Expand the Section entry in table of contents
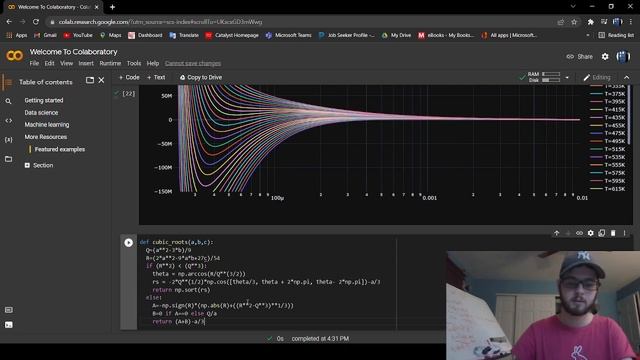640x360 pixels. (27, 165)
